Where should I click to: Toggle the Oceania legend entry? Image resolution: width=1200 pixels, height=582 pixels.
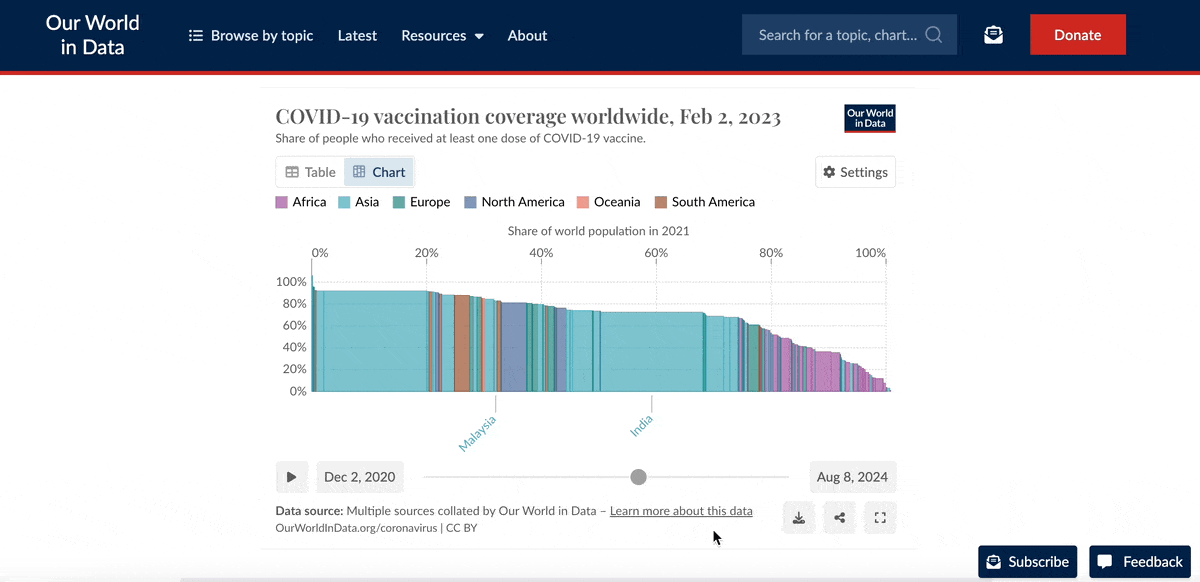(x=609, y=201)
